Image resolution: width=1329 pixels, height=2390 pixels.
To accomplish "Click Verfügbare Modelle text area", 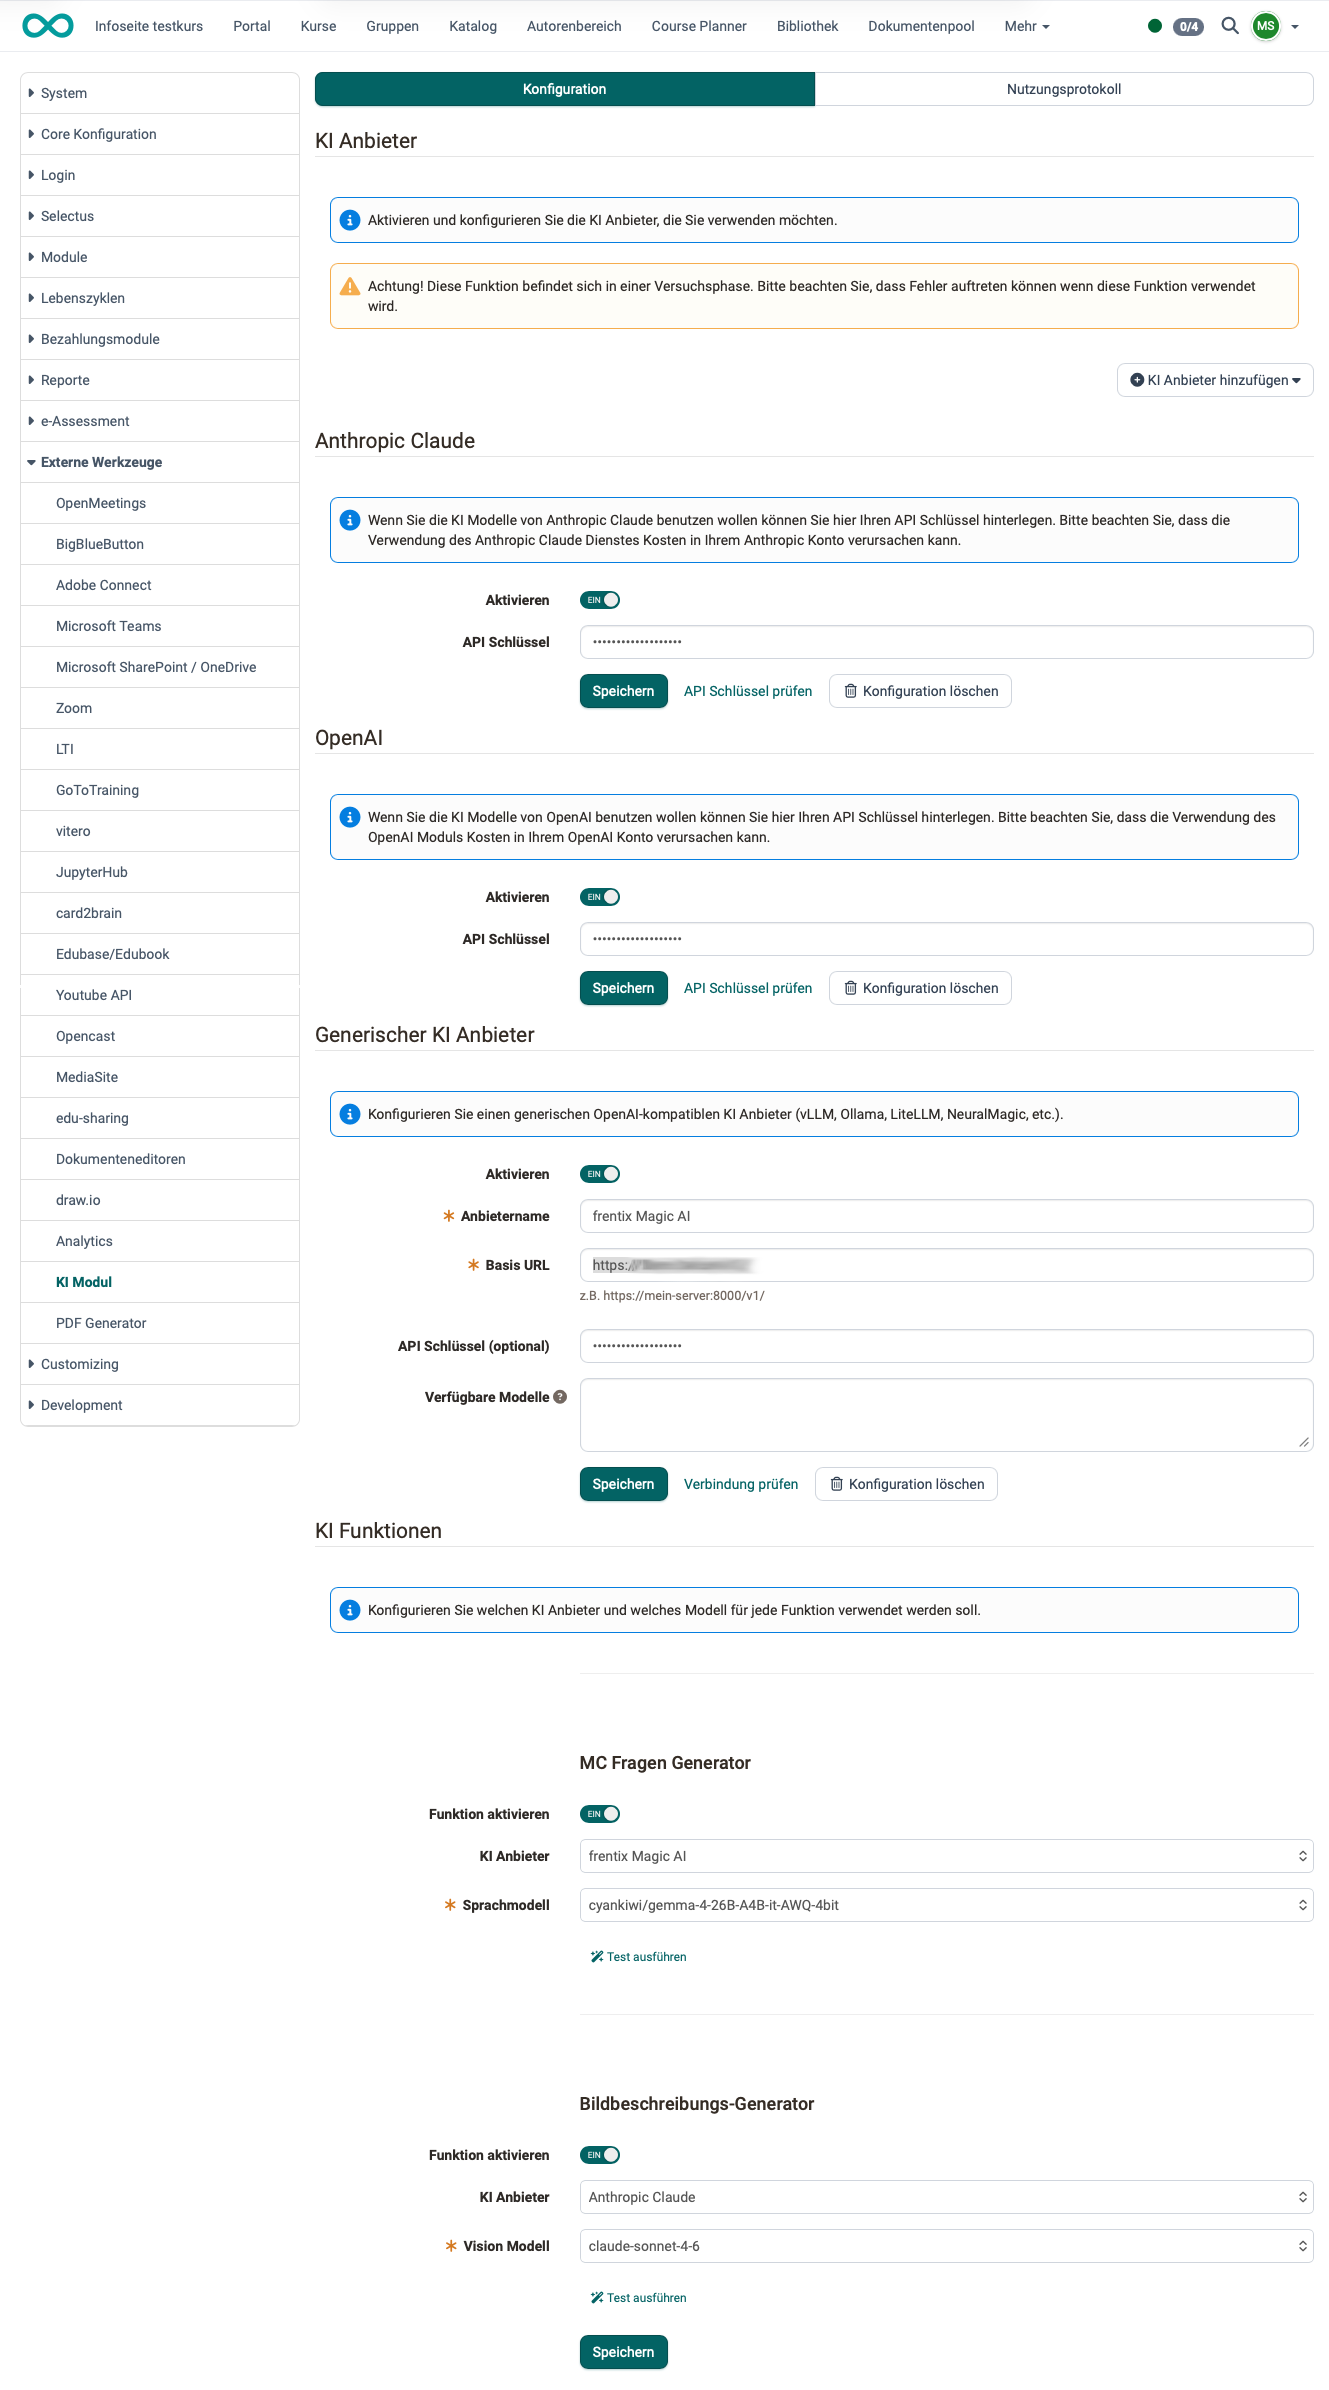I will point(946,1415).
